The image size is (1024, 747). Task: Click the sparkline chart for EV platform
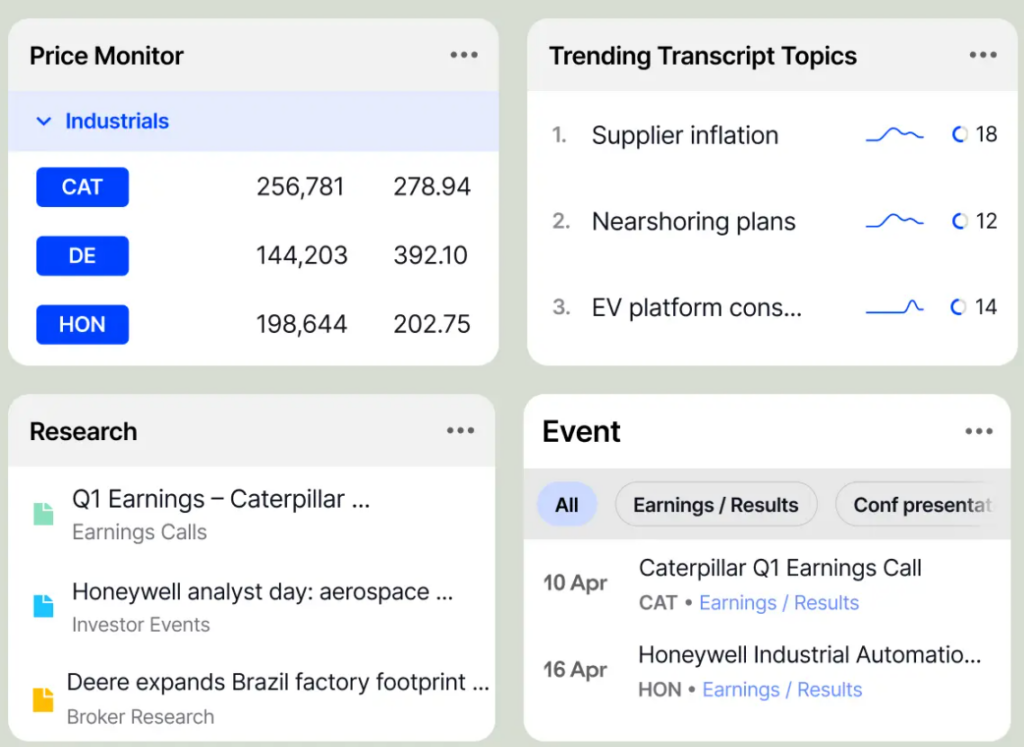click(x=895, y=307)
